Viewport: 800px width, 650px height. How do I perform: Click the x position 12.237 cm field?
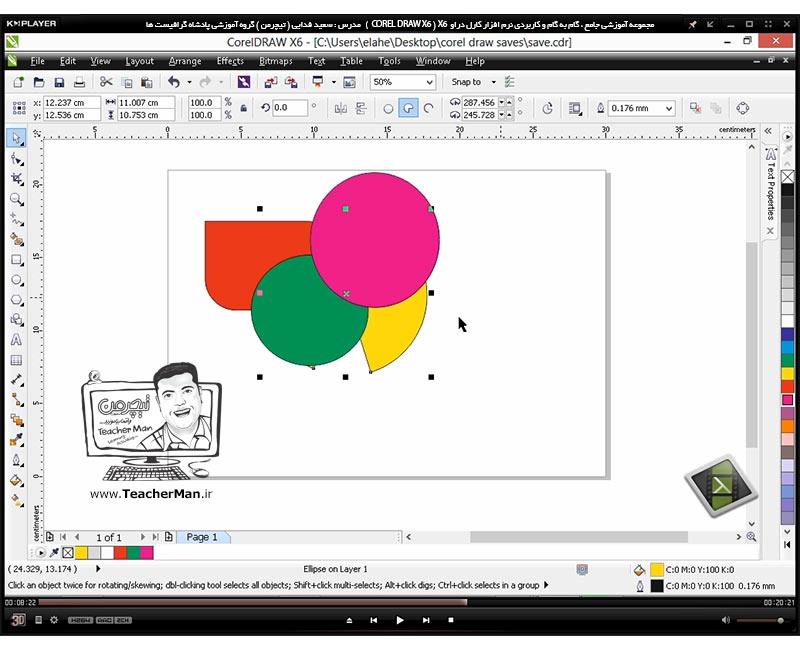point(71,103)
